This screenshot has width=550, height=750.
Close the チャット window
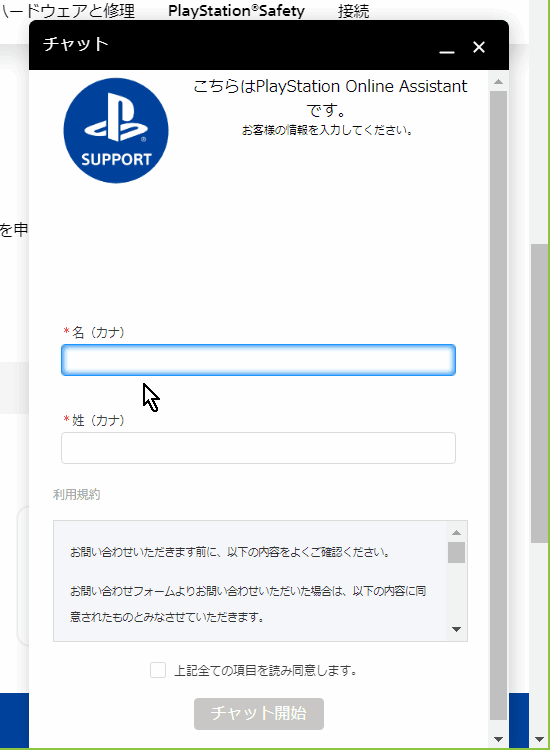coord(479,47)
